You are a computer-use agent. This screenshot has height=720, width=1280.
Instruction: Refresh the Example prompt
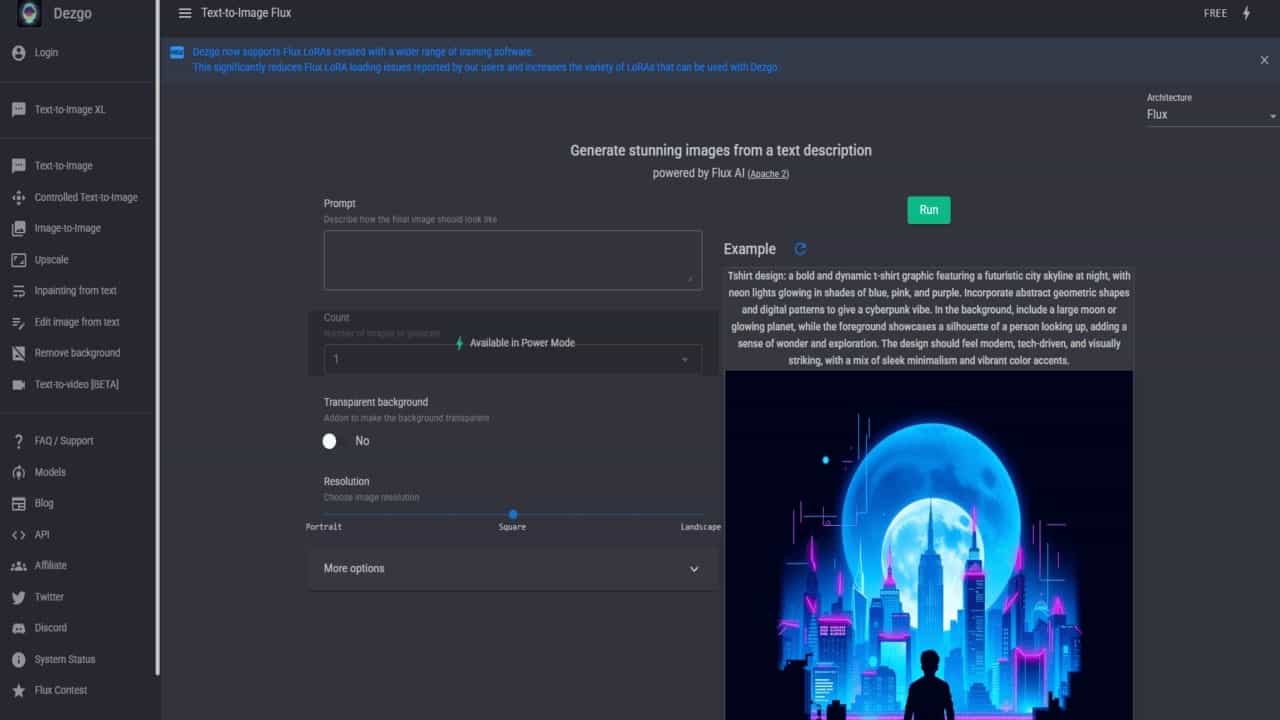pyautogui.click(x=798, y=249)
